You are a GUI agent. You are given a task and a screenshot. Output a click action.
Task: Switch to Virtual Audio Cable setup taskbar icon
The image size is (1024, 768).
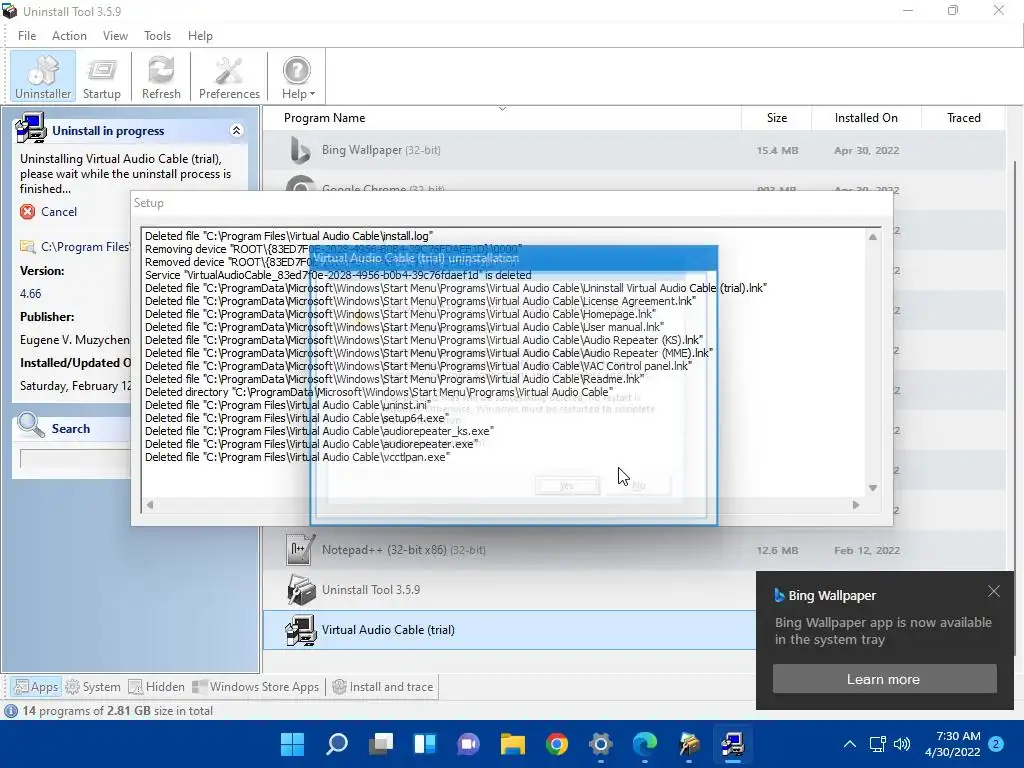coord(733,744)
